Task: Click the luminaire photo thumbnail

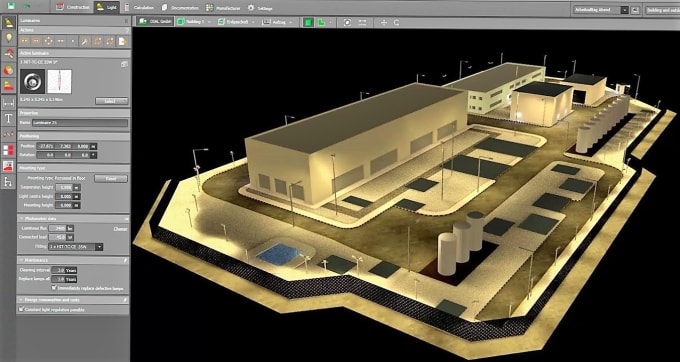Action: pyautogui.click(x=33, y=82)
